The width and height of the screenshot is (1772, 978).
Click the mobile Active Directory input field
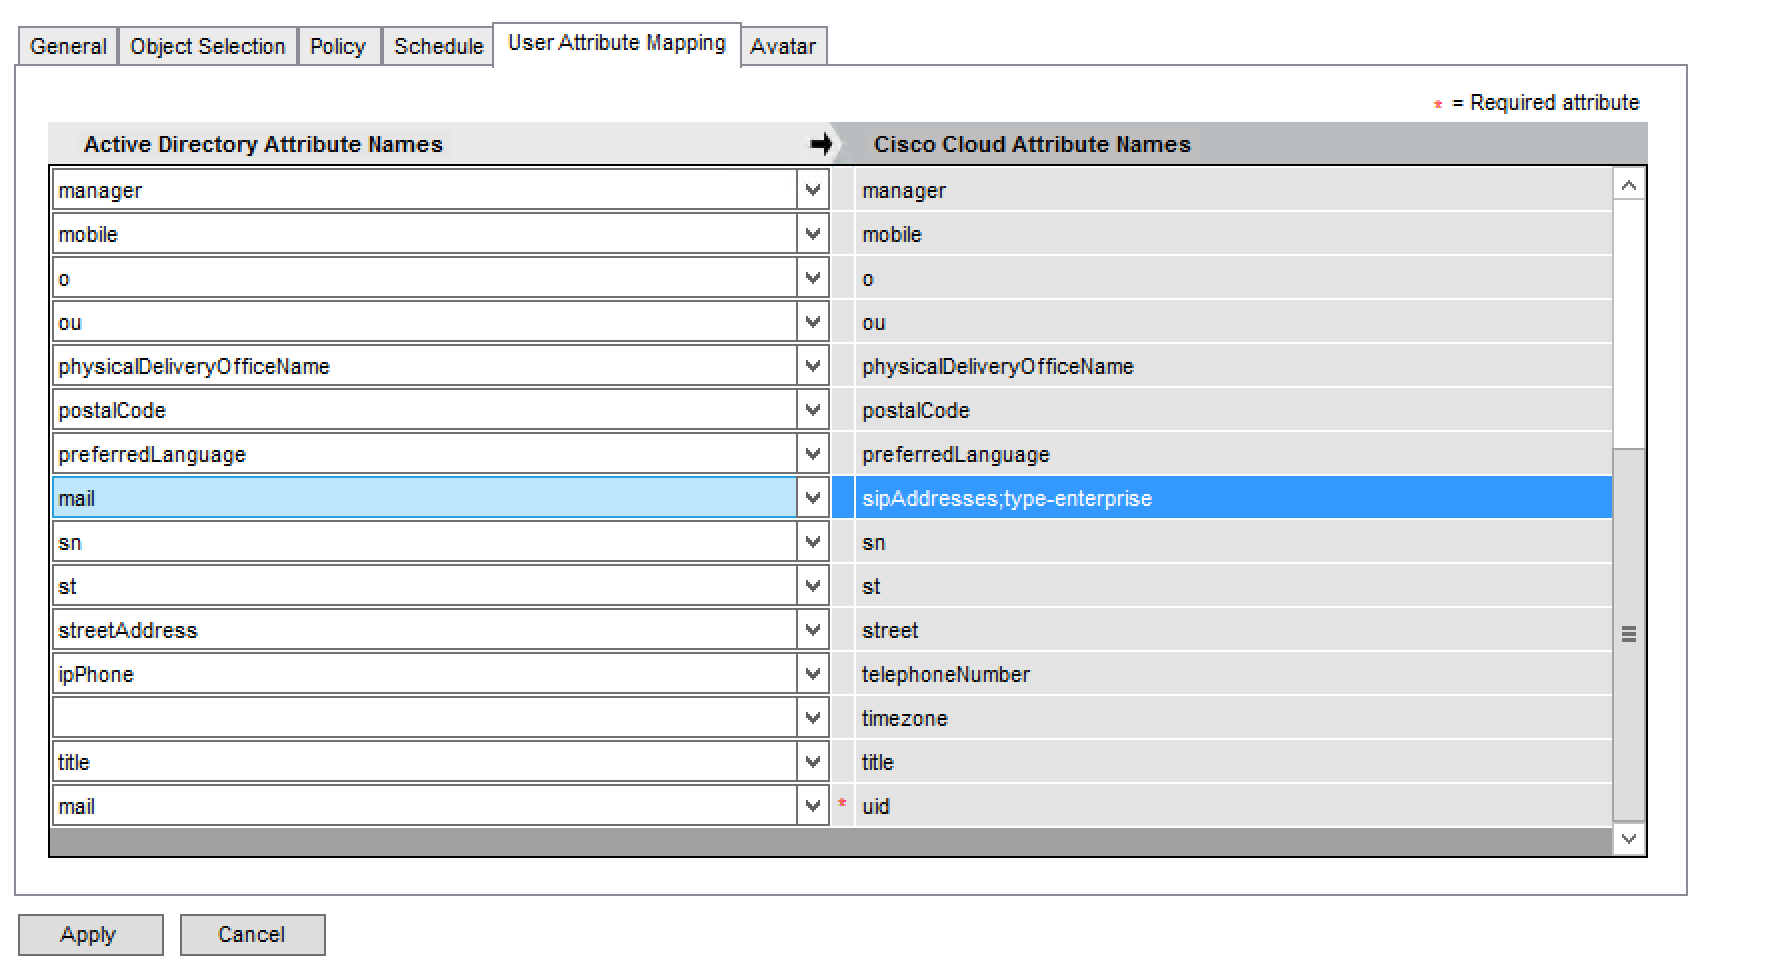(424, 233)
